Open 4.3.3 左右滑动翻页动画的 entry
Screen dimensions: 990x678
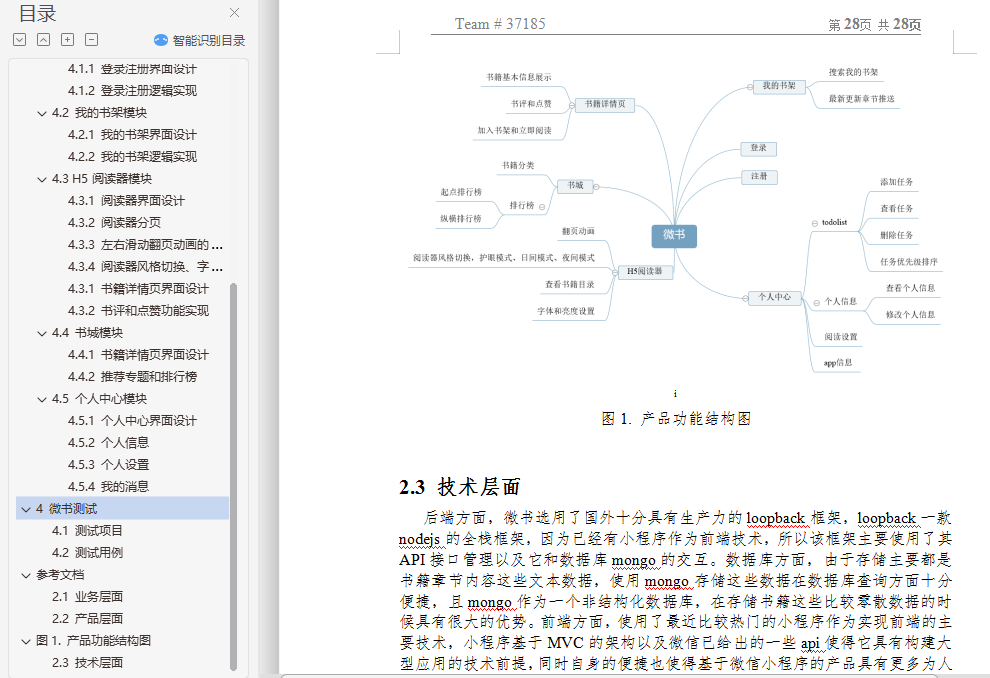click(x=145, y=245)
